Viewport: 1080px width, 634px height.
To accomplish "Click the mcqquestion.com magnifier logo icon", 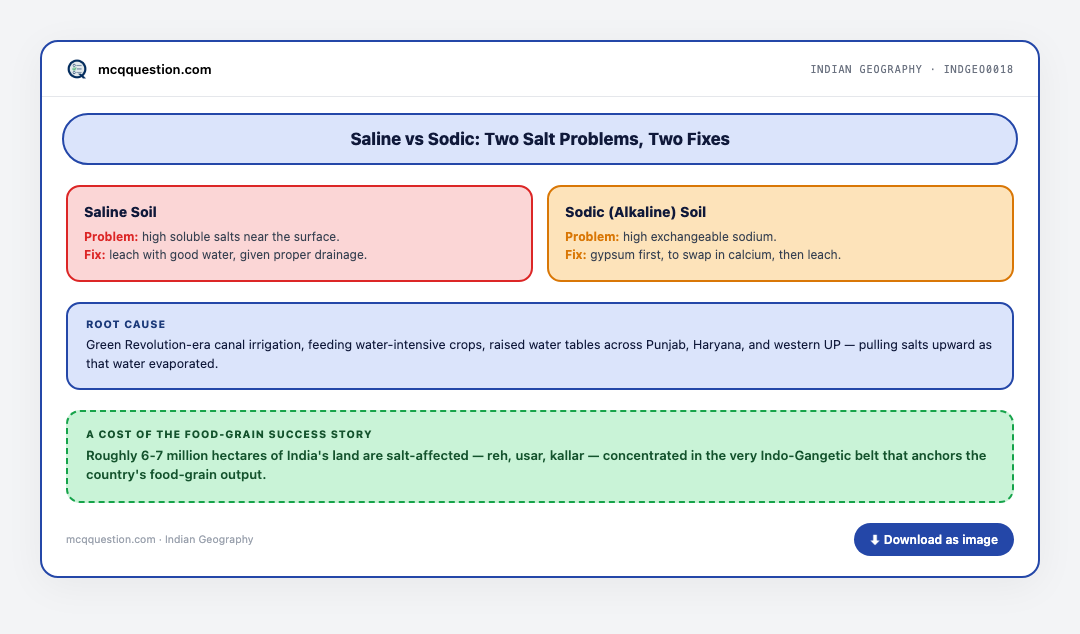I will (x=77, y=69).
